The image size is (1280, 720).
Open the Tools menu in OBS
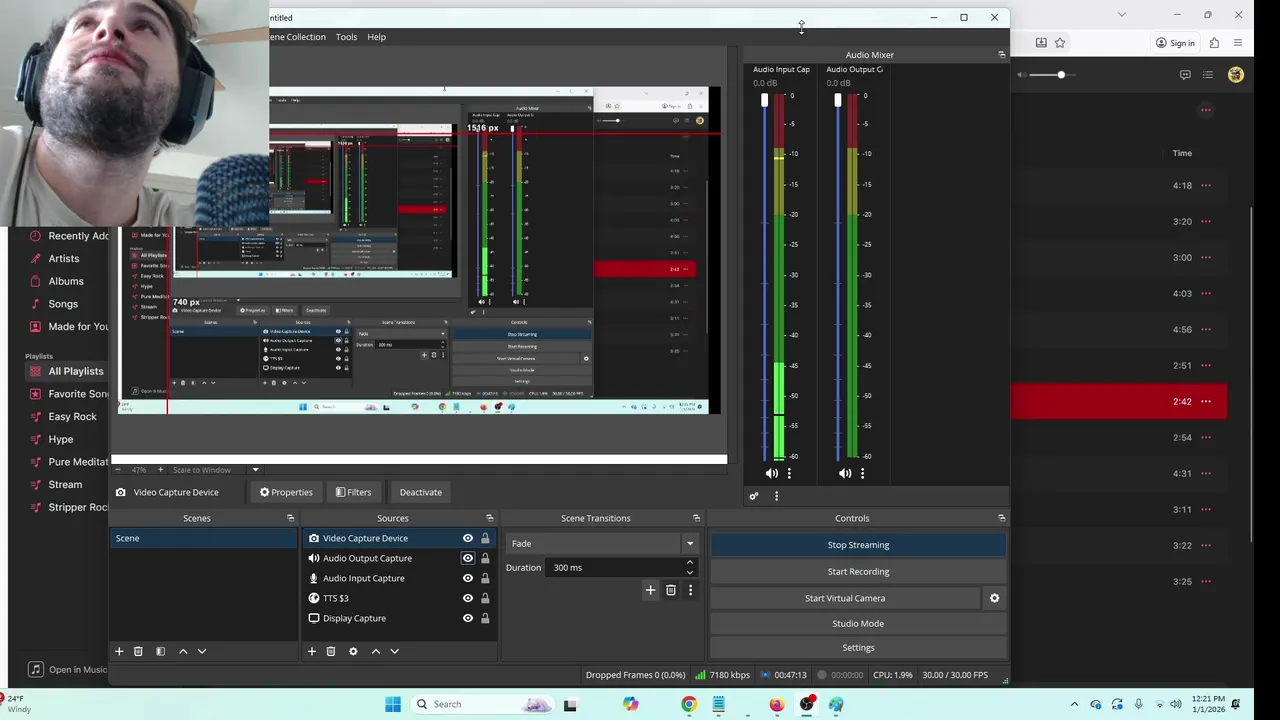click(346, 37)
